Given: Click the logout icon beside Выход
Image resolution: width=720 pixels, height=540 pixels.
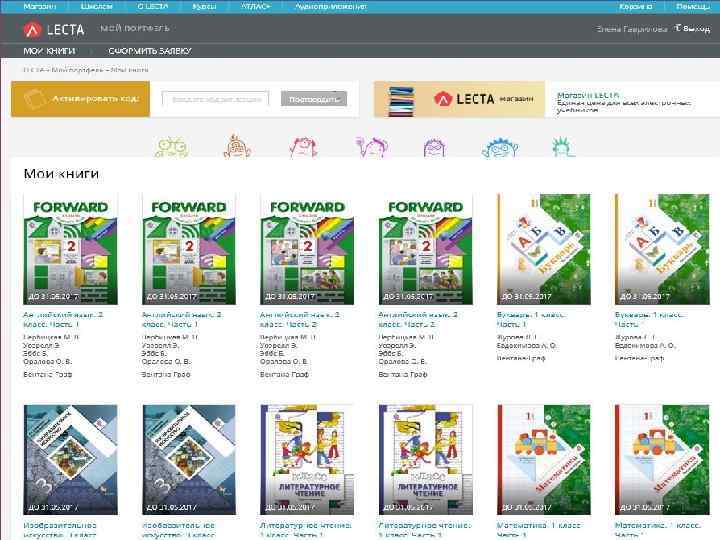Looking at the screenshot, I should coord(677,28).
